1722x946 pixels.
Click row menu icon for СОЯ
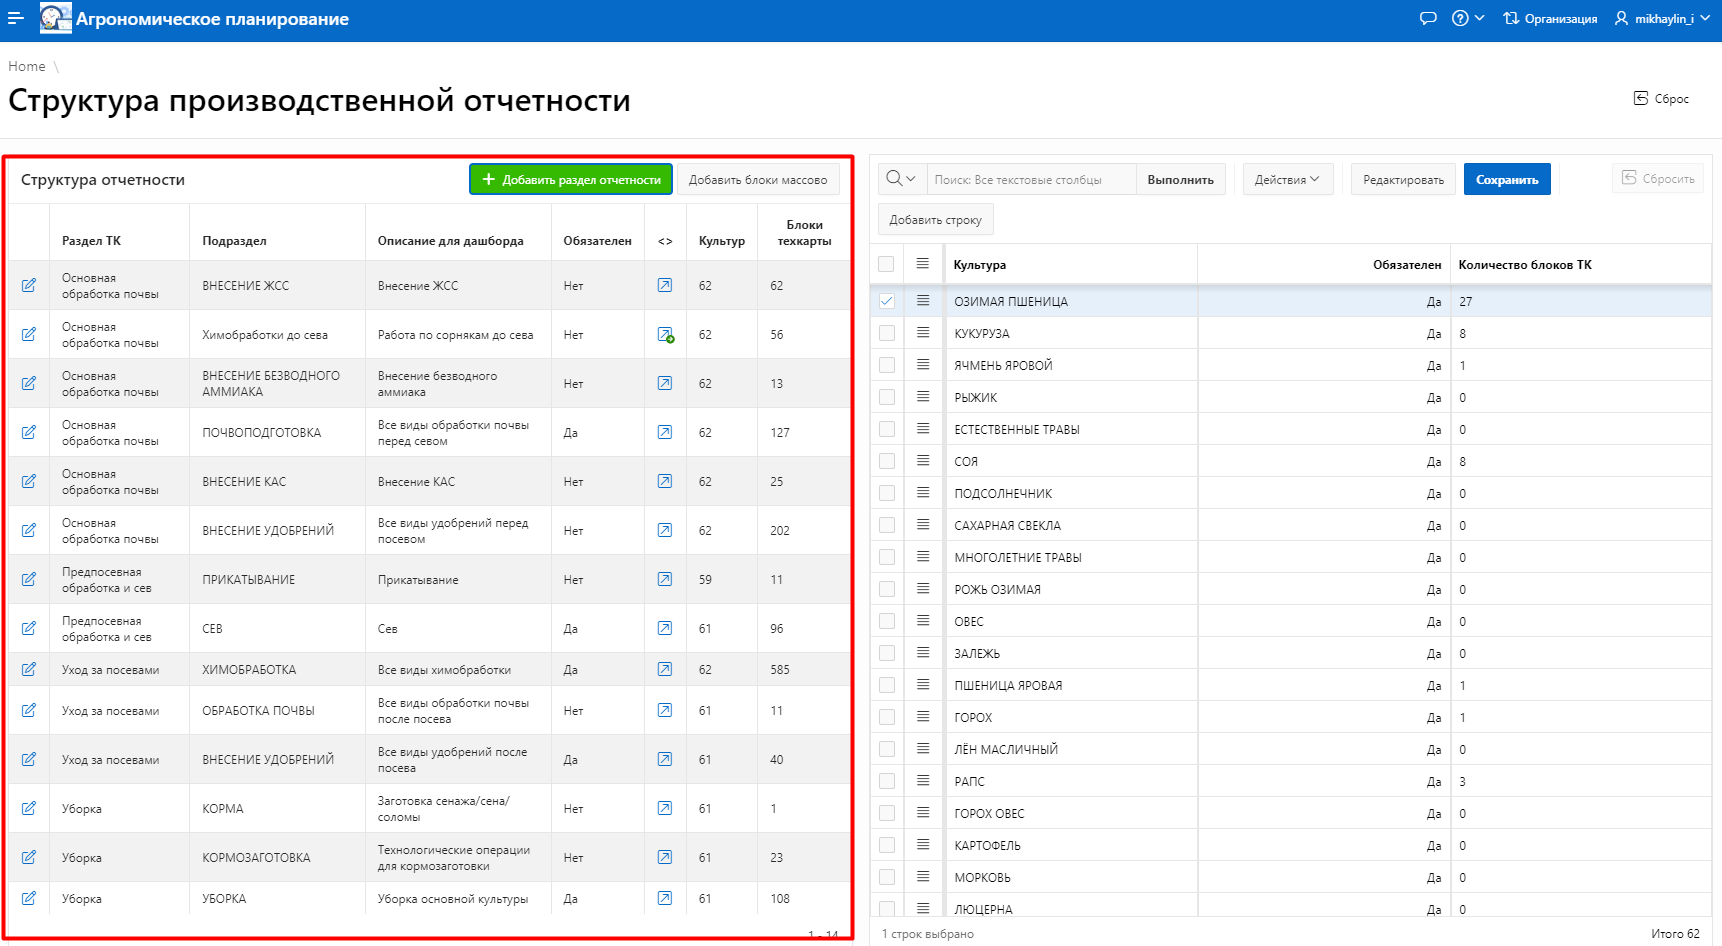coord(923,461)
